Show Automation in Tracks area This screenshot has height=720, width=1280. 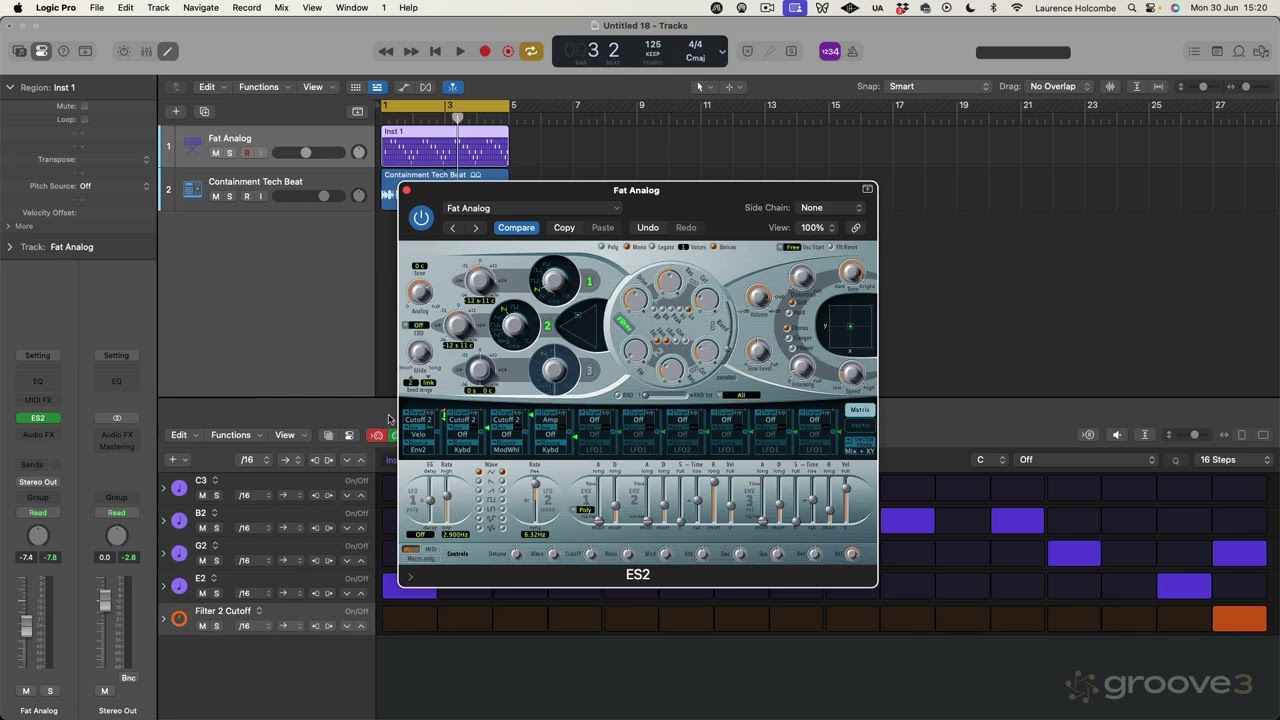pyautogui.click(x=404, y=87)
